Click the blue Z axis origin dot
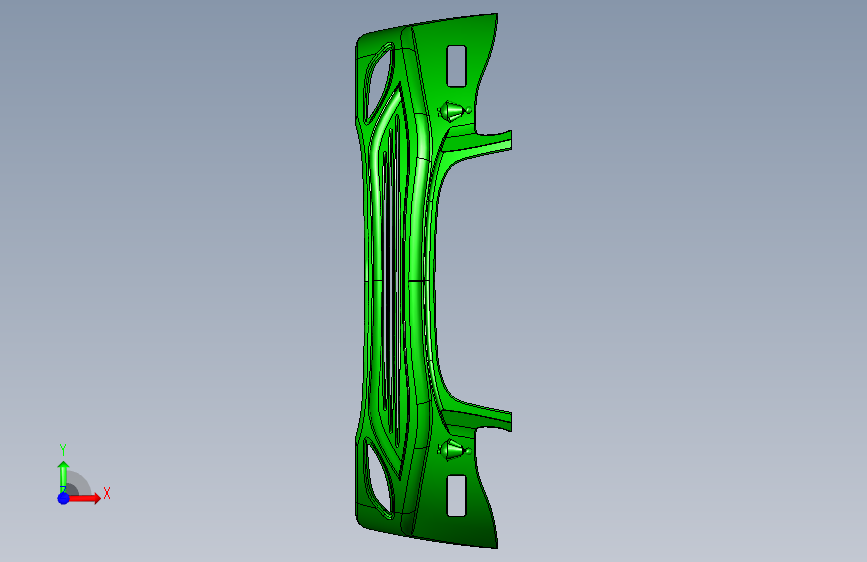Viewport: 867px width, 562px height. 63,498
